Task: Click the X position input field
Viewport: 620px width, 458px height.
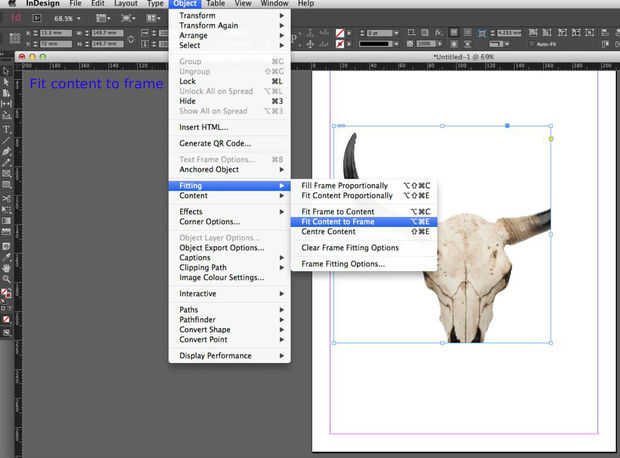Action: pyautogui.click(x=56, y=33)
